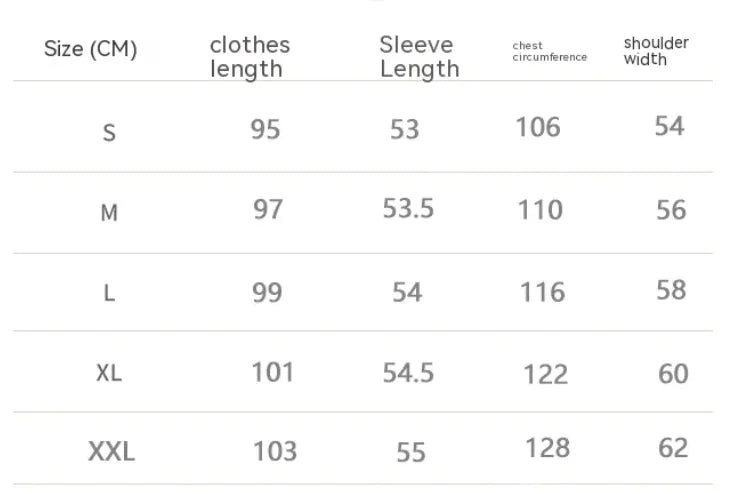Select the Sleeve Length header
The width and height of the screenshot is (747, 493).
coord(419,57)
